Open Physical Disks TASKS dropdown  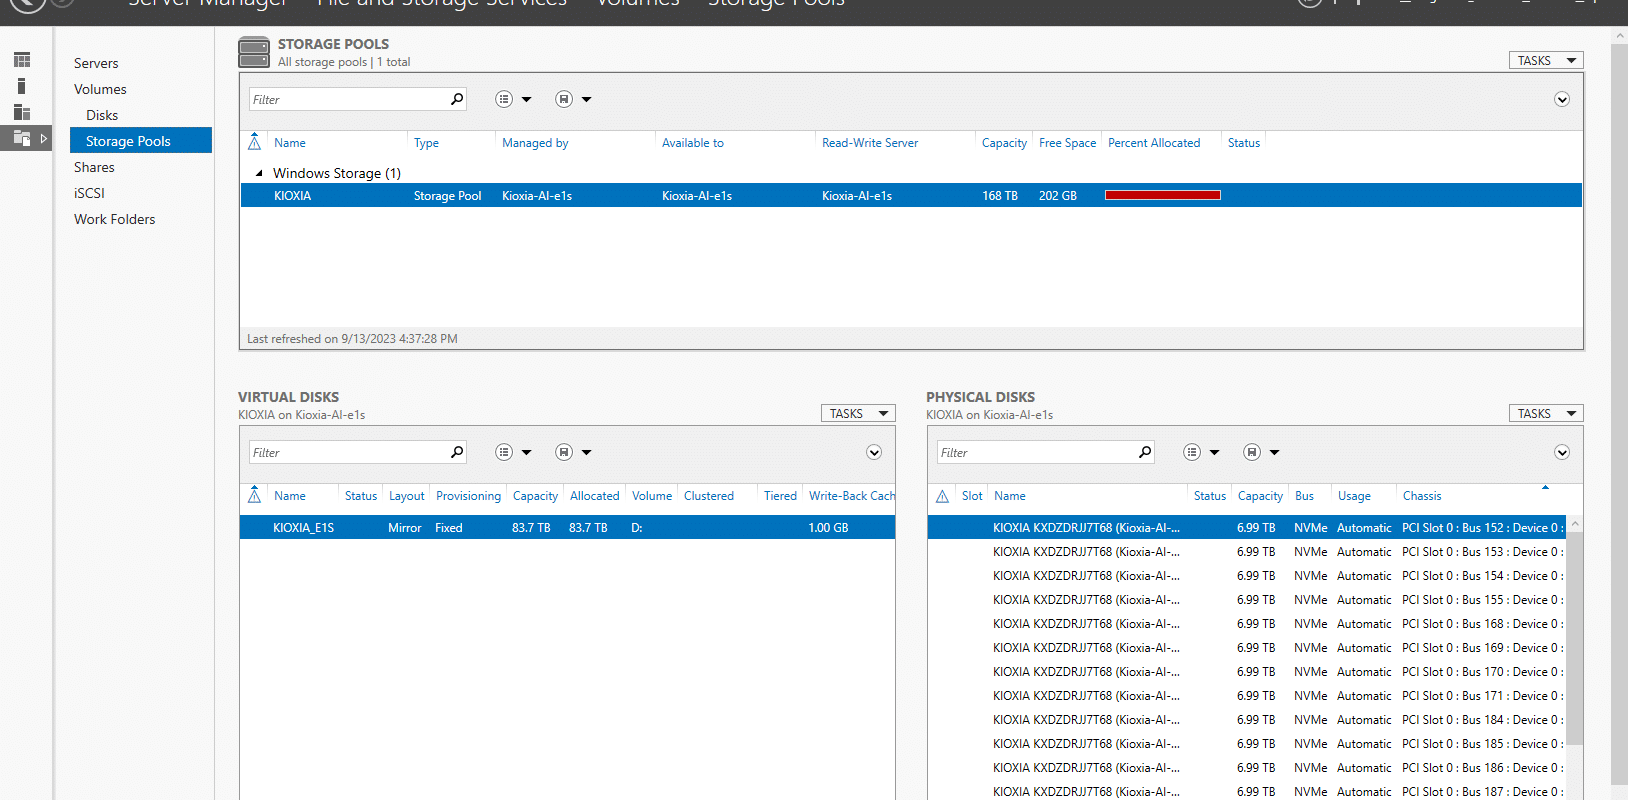click(x=1546, y=413)
